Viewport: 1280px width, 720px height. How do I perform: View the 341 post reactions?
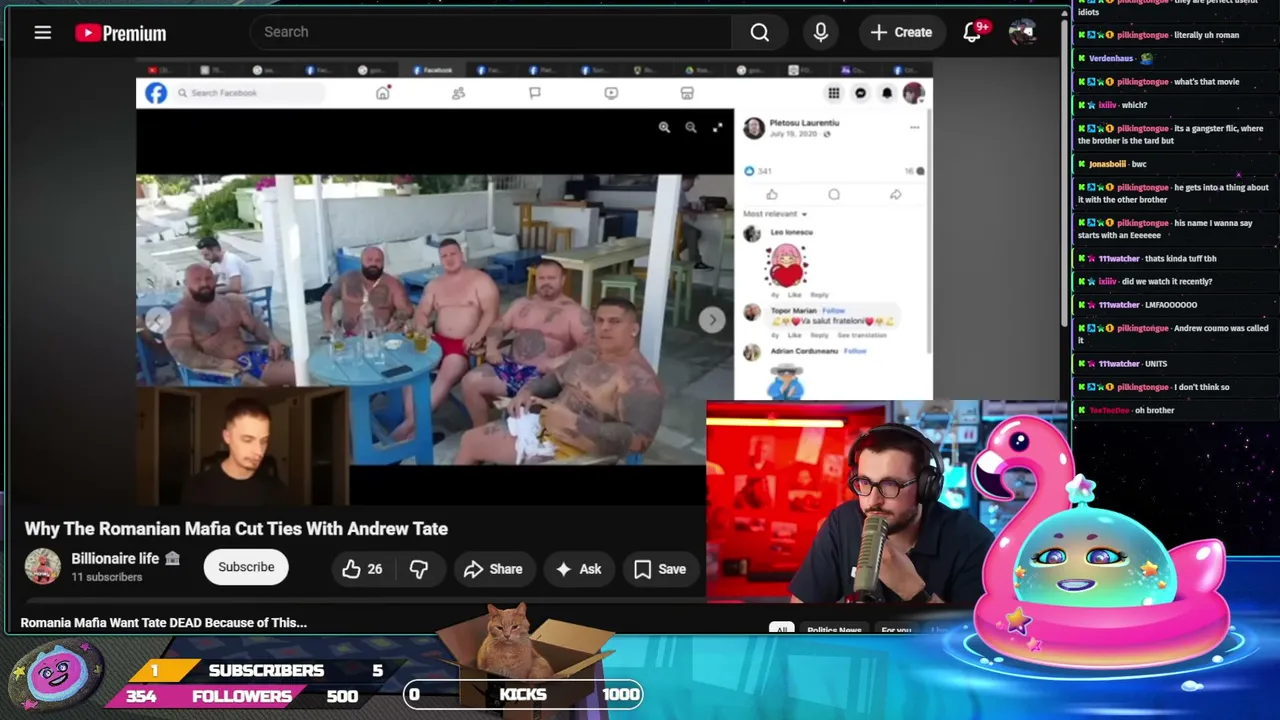[758, 171]
